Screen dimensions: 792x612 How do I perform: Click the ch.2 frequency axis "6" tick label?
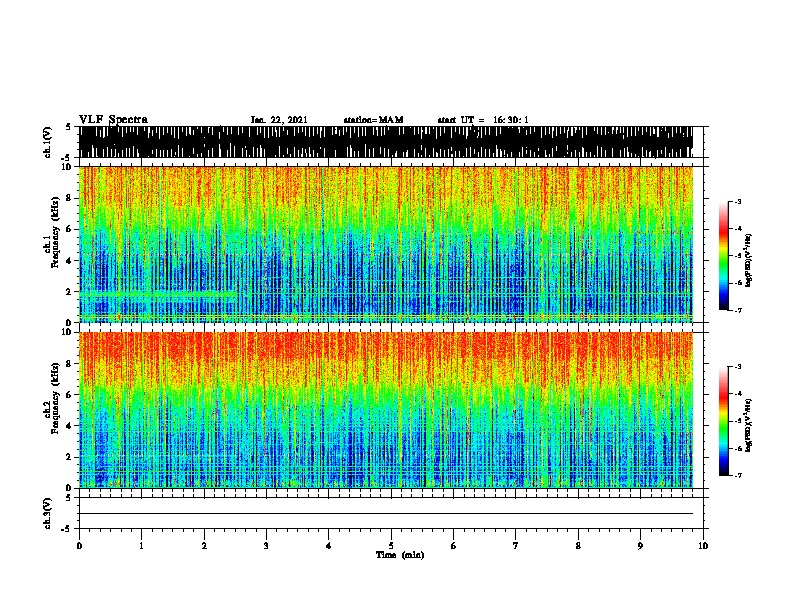pos(69,395)
